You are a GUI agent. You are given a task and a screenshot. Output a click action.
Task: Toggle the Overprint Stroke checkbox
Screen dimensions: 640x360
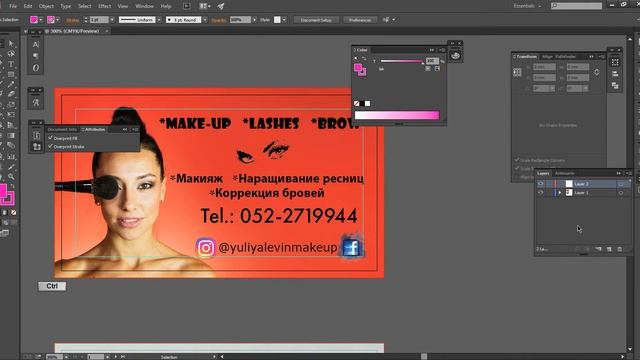tap(51, 146)
